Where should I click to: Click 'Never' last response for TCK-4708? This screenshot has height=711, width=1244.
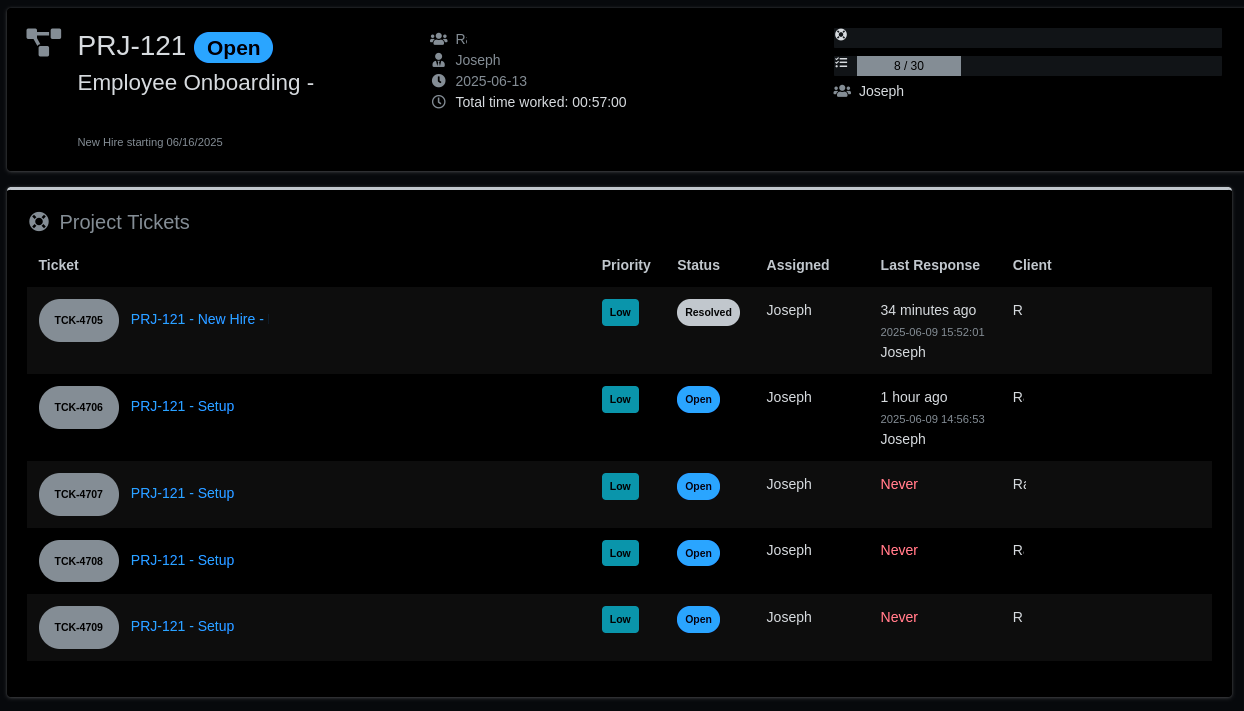899,550
